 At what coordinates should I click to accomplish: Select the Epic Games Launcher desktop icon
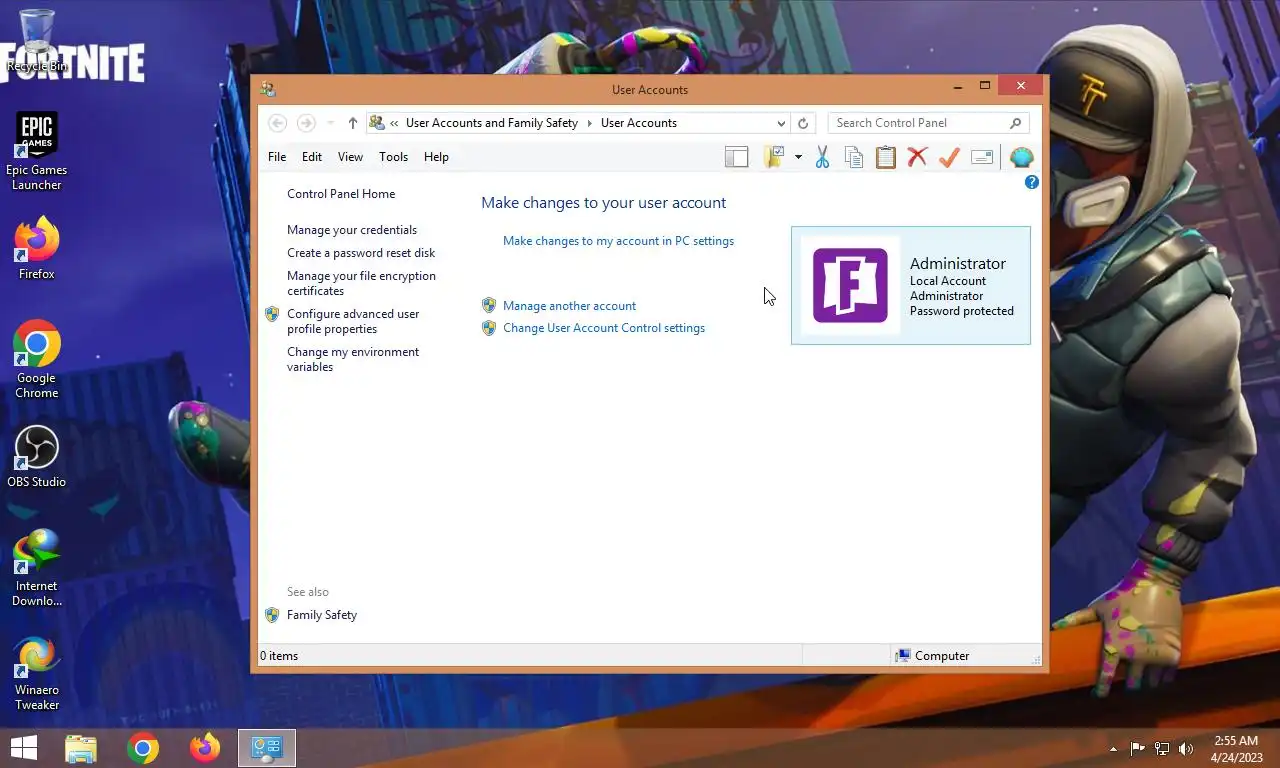tap(37, 152)
